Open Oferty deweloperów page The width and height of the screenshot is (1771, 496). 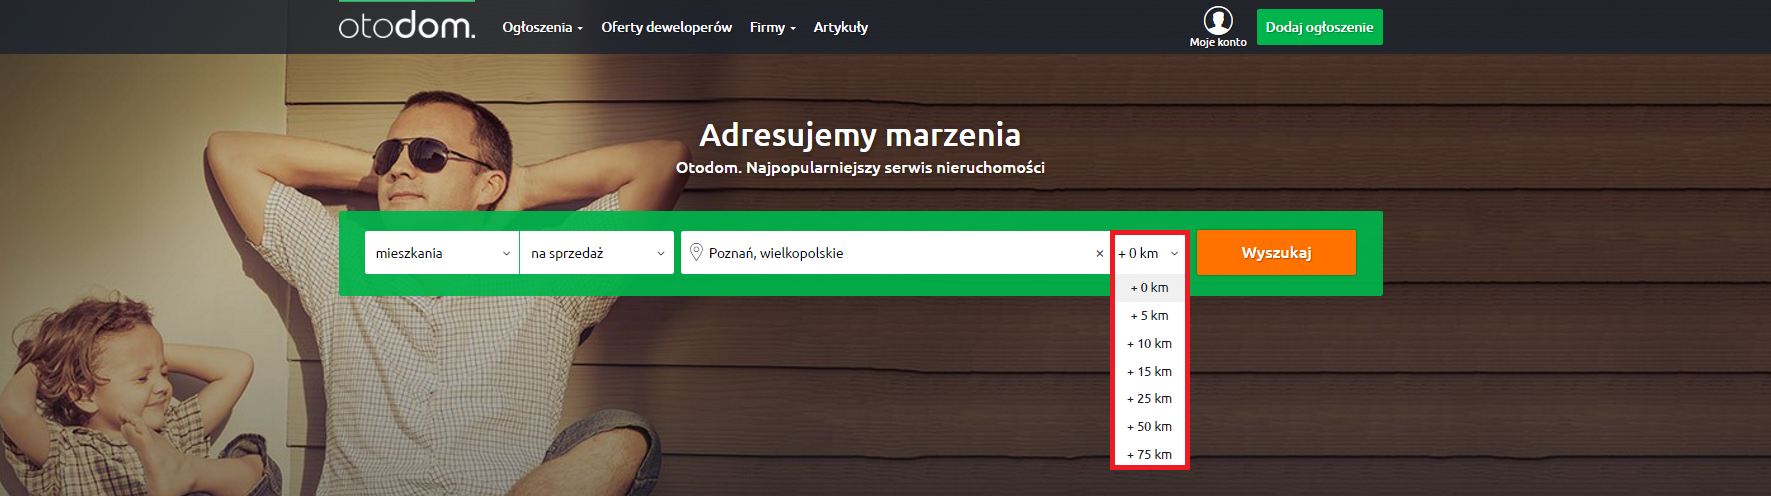[666, 28]
